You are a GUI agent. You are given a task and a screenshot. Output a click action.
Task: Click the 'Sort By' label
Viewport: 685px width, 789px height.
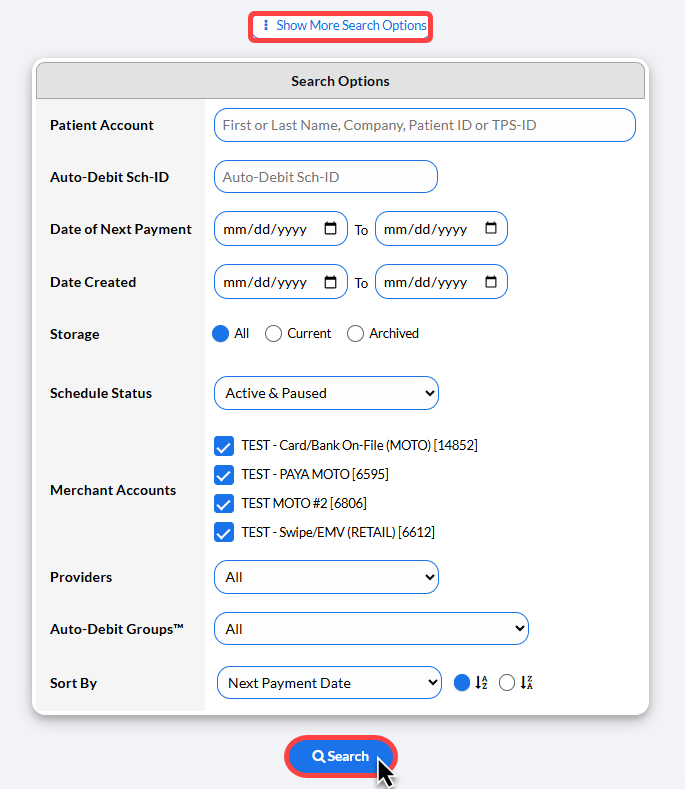click(x=73, y=683)
